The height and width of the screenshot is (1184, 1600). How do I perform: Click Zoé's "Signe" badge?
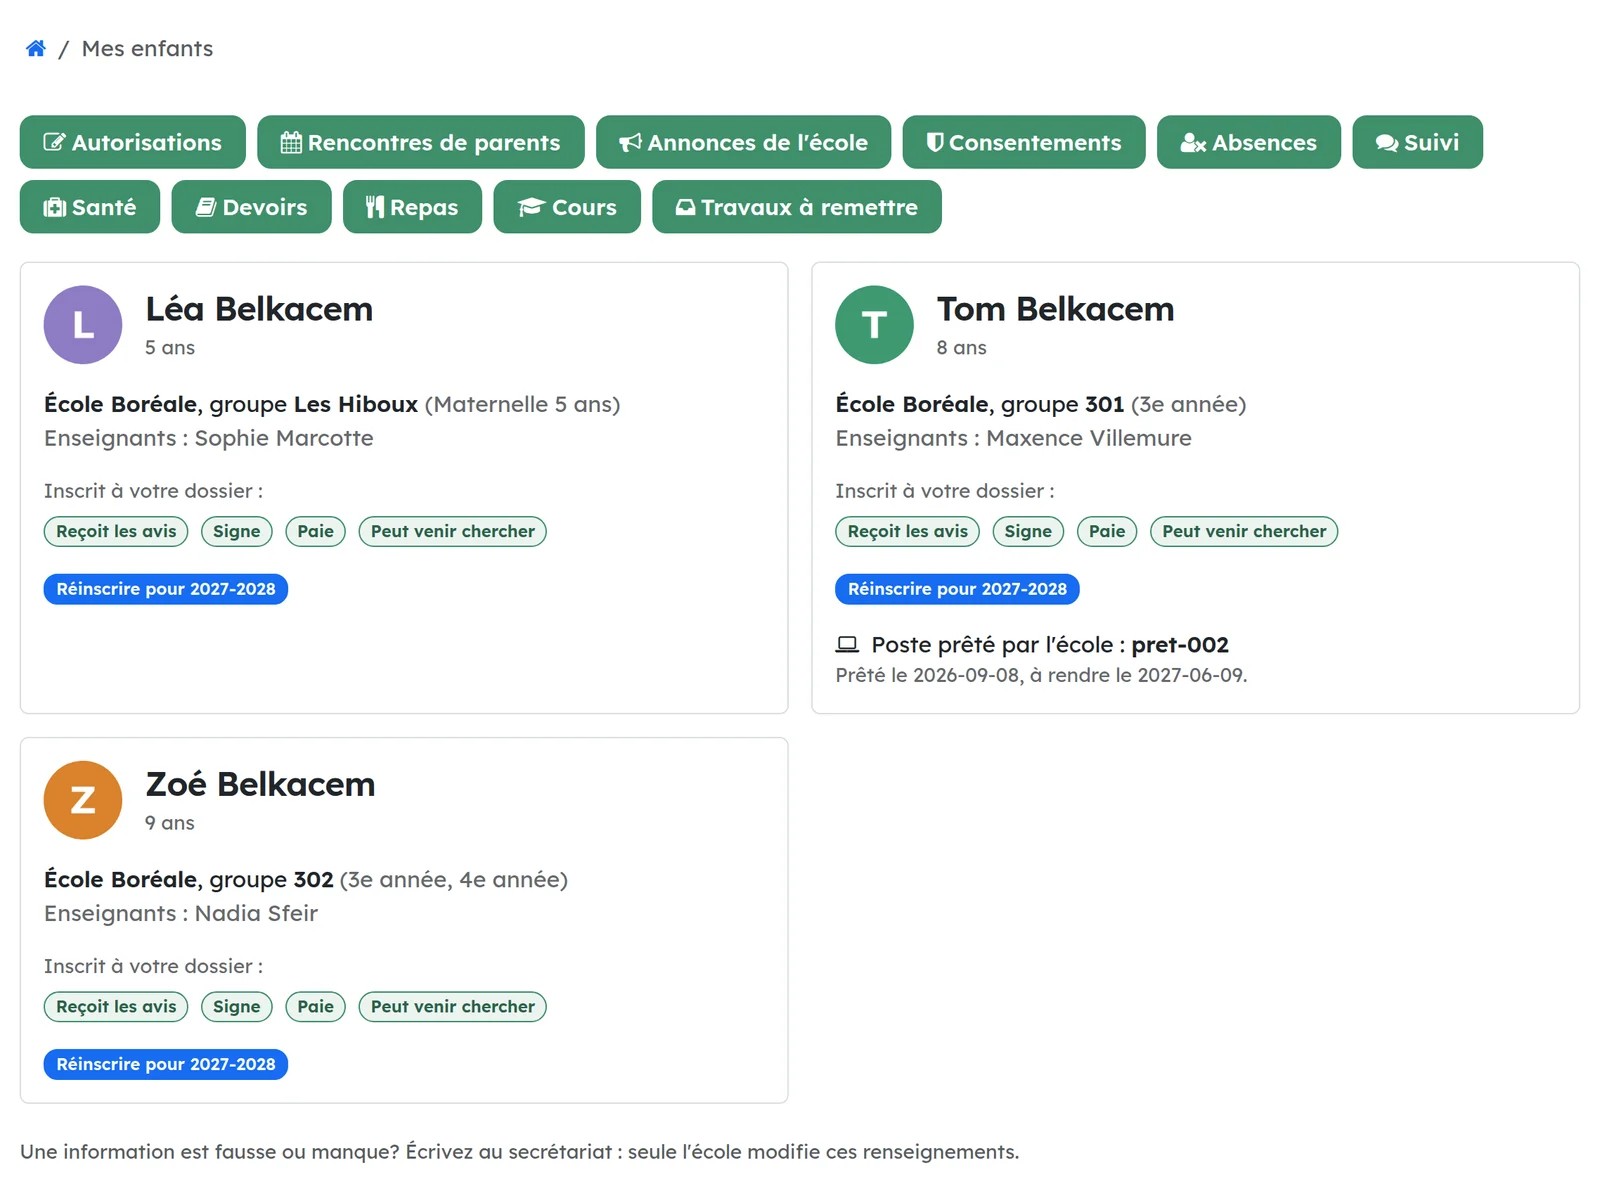coord(237,1006)
